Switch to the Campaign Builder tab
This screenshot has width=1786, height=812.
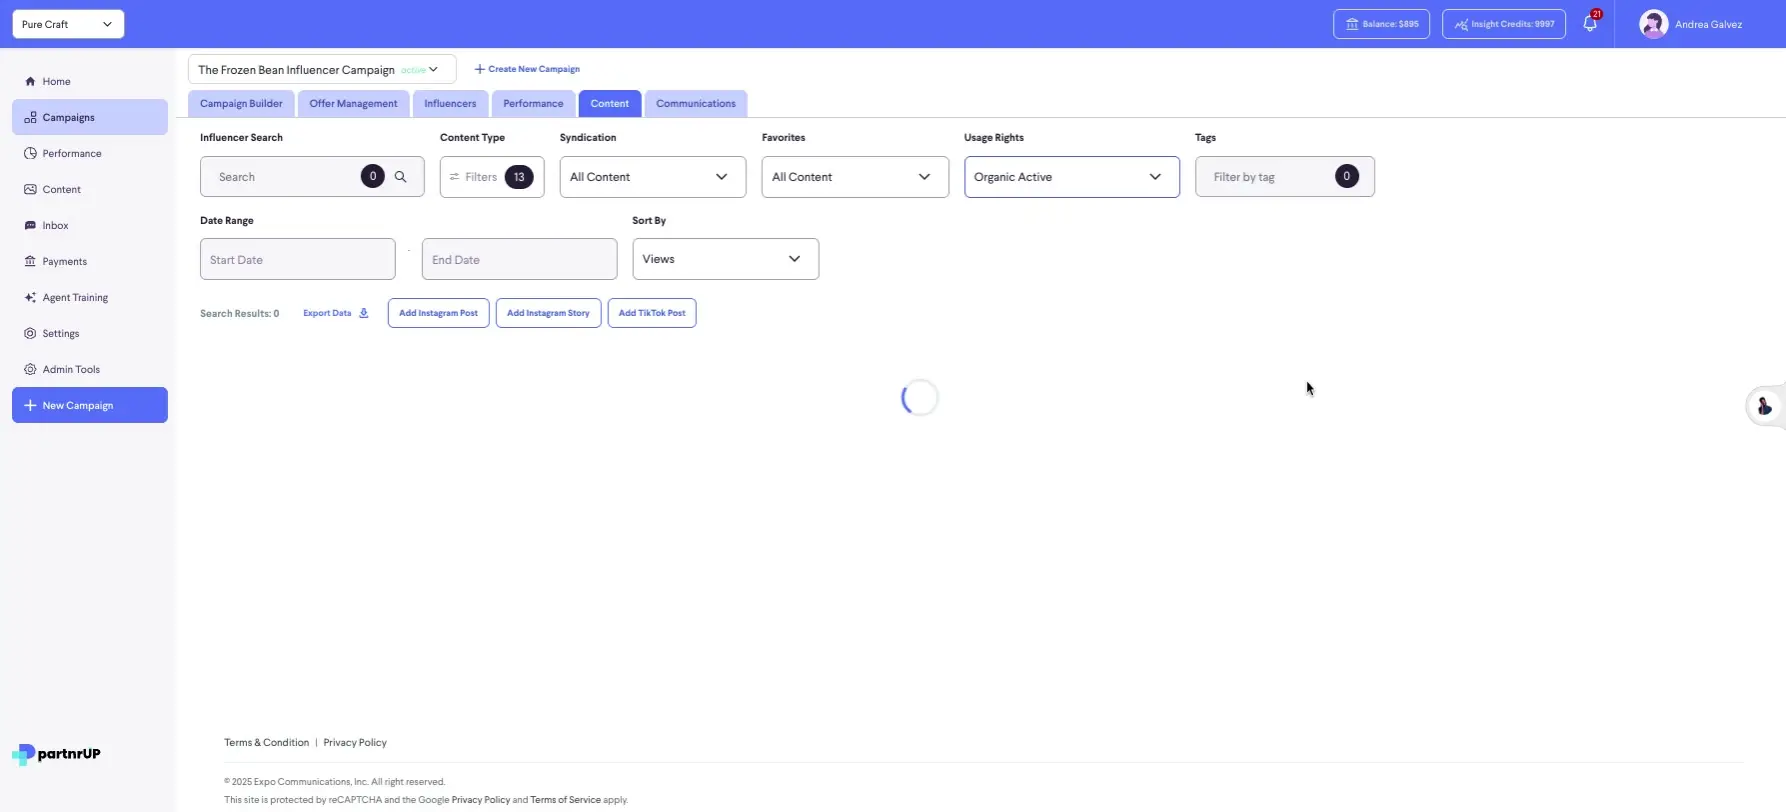[241, 104]
